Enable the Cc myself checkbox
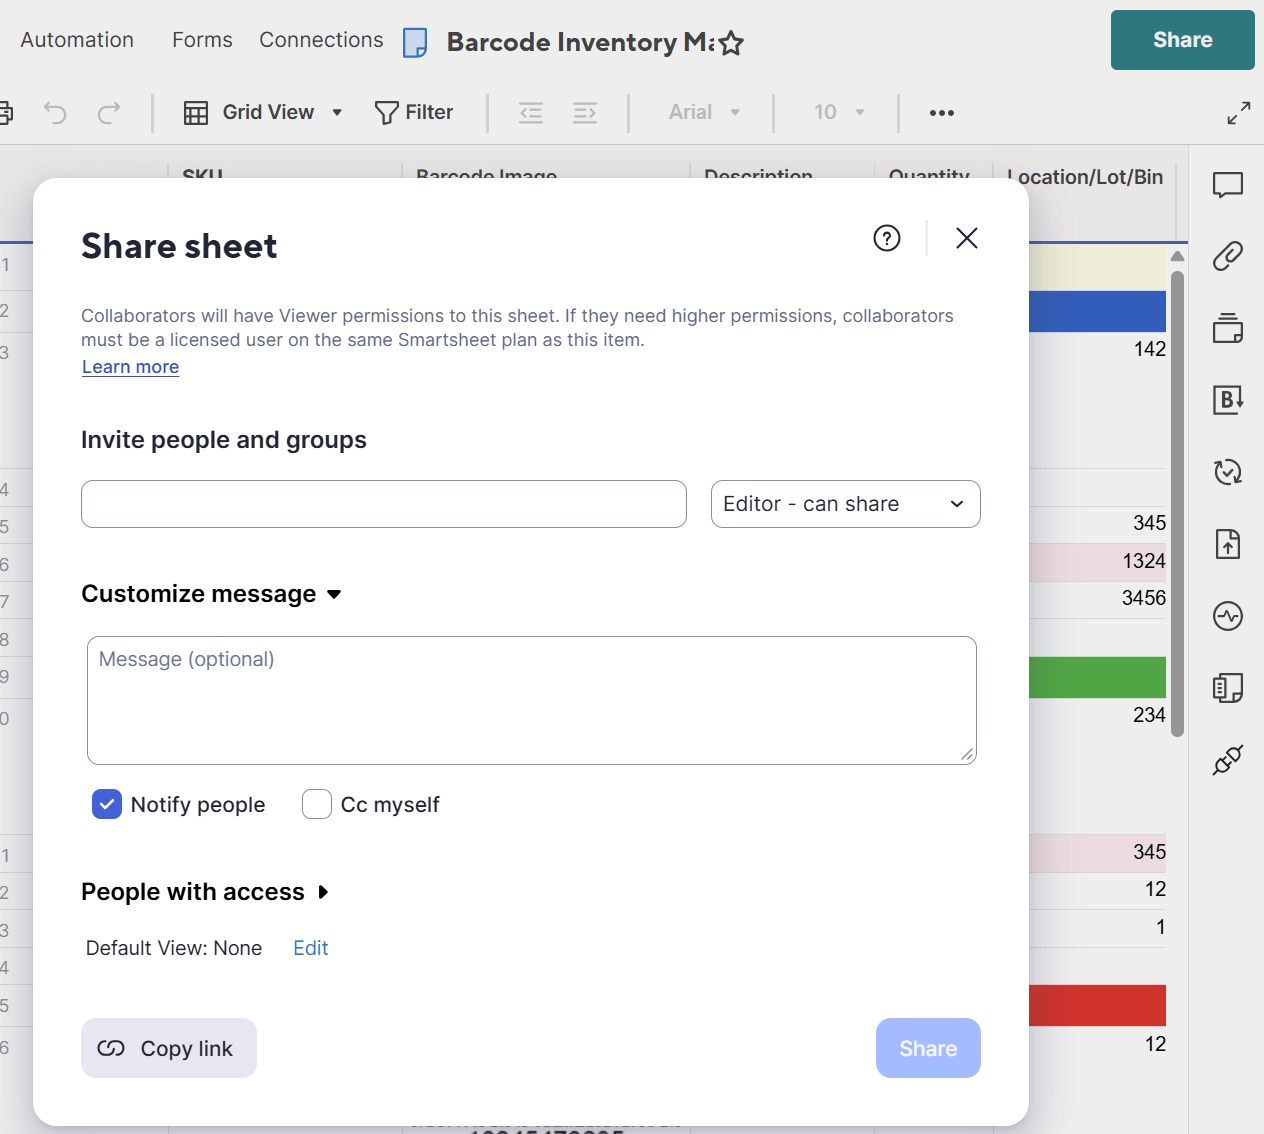 click(317, 804)
